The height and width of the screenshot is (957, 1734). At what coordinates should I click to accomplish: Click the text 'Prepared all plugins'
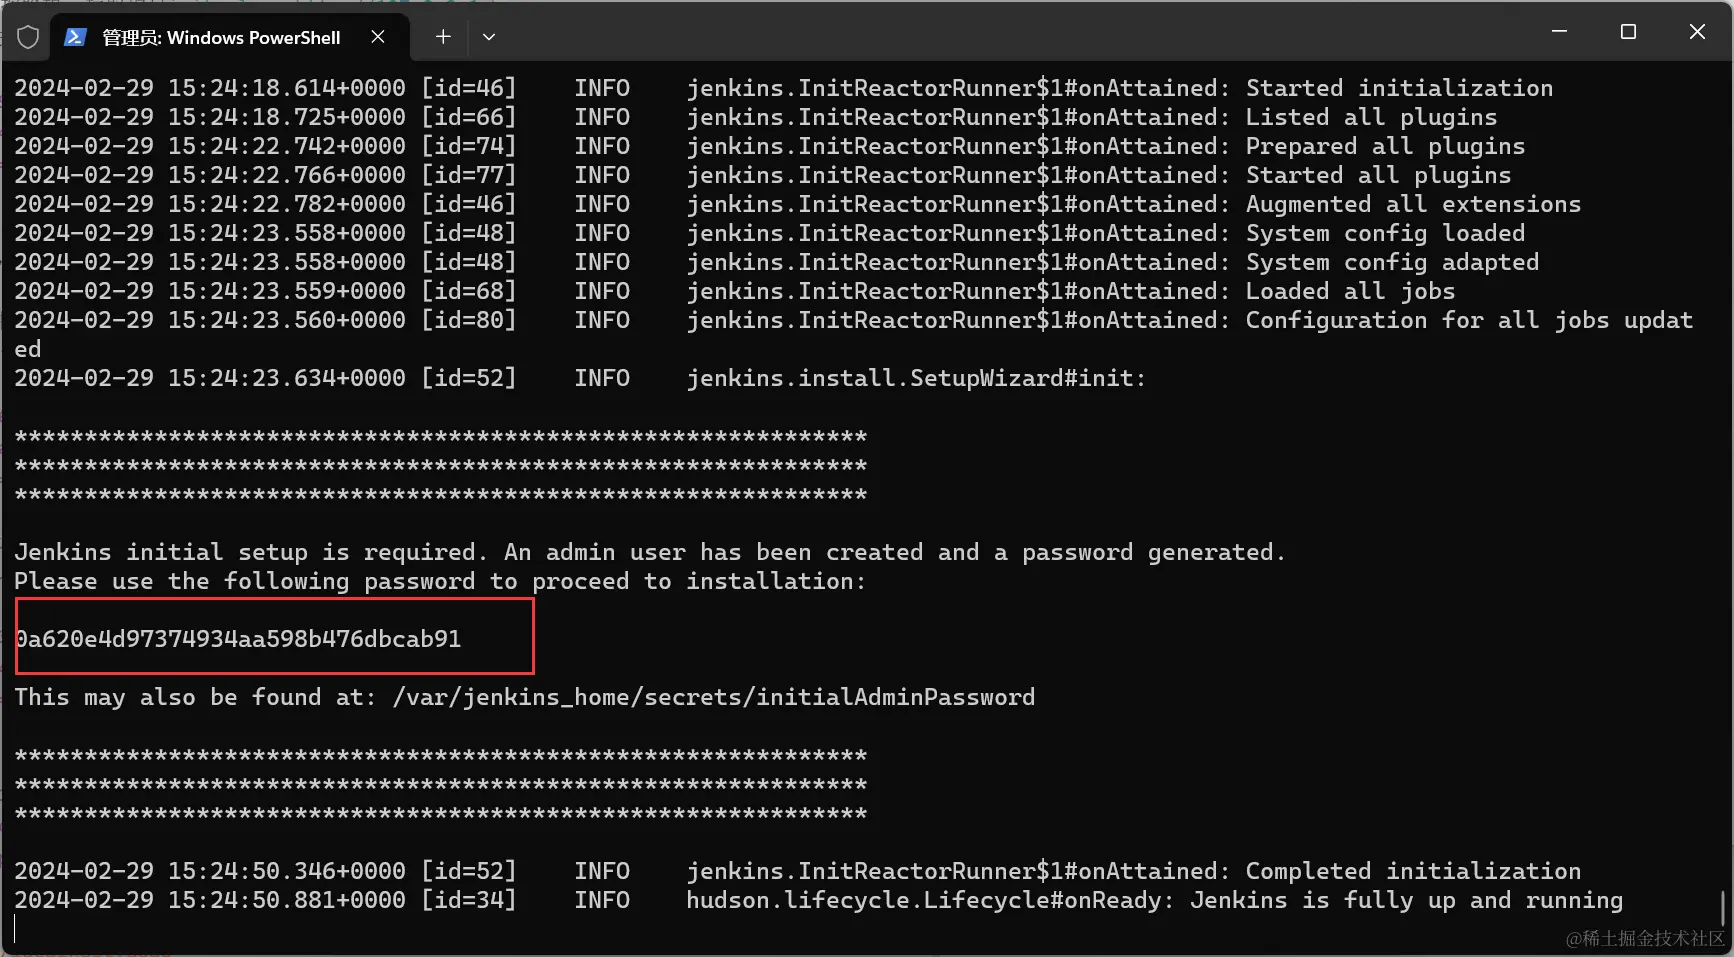click(1385, 146)
